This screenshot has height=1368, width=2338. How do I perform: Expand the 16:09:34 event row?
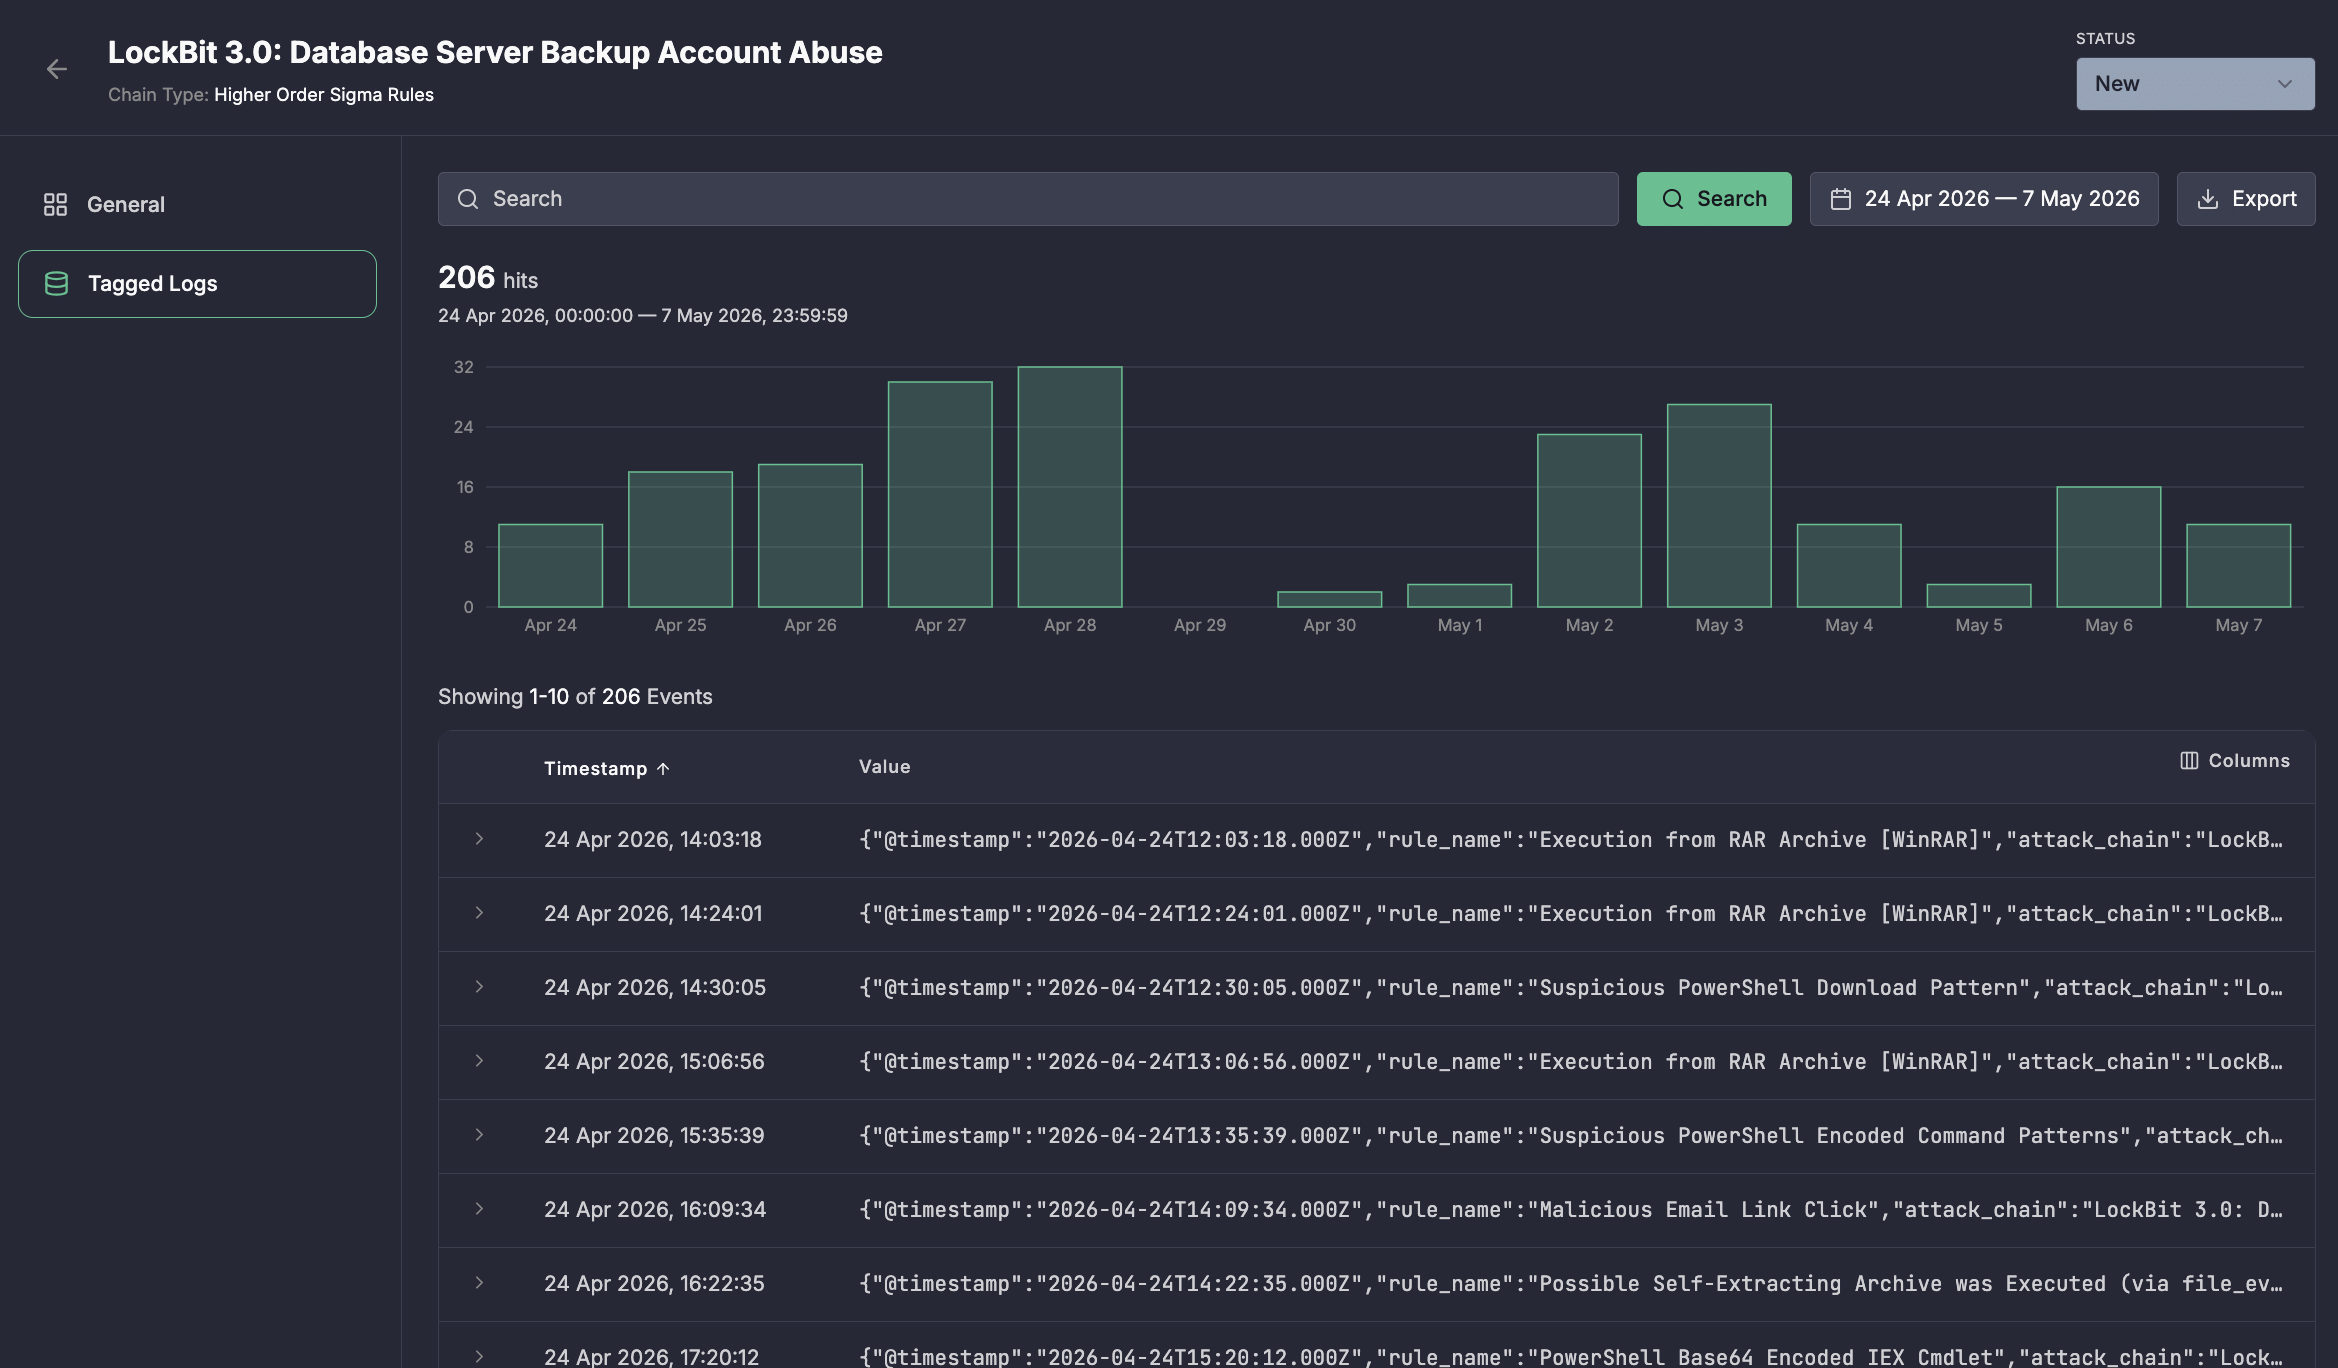[479, 1209]
